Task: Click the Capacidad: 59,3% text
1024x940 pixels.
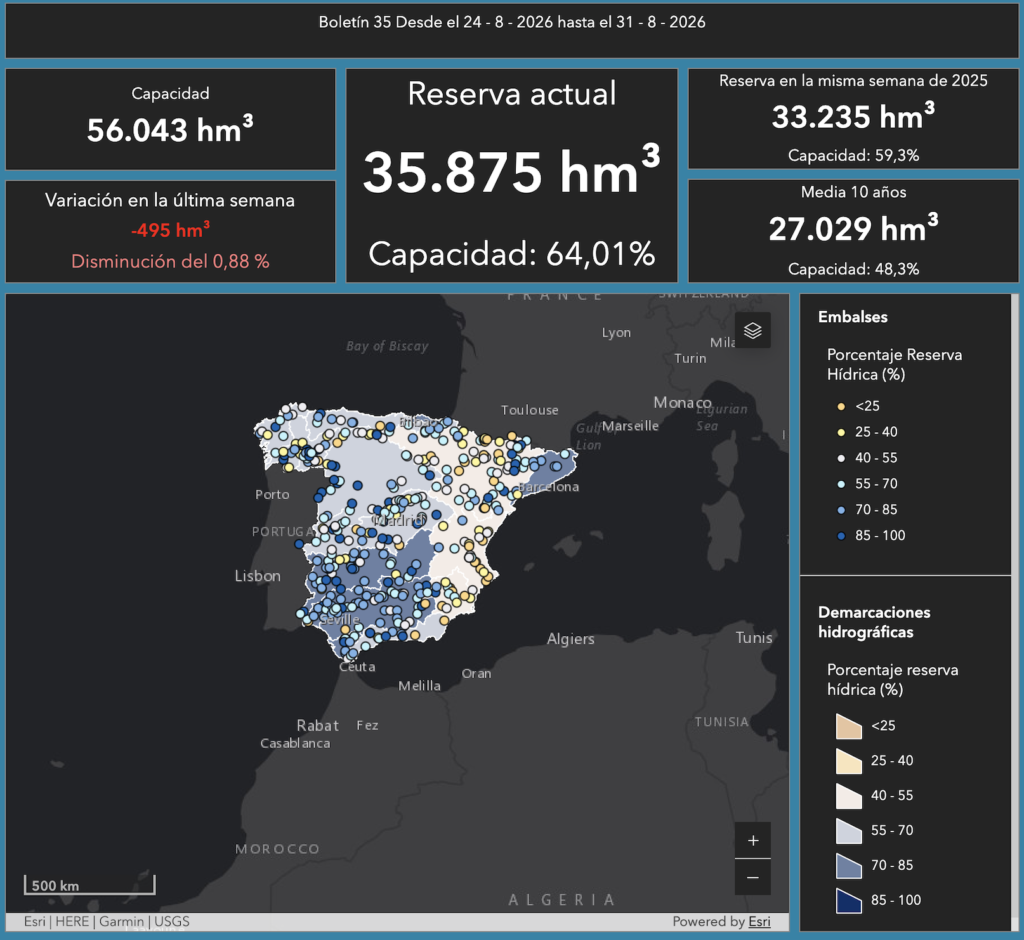Action: (x=853, y=155)
